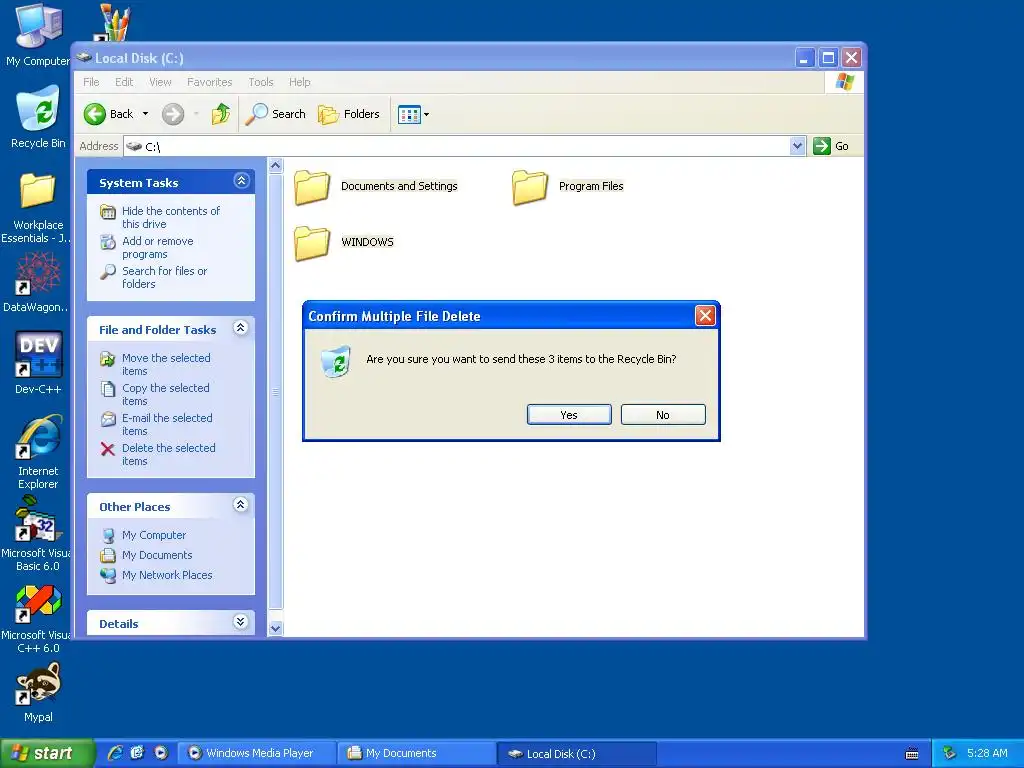Switch to Windows Media Player taskbar button
This screenshot has height=768, width=1024.
[257, 754]
